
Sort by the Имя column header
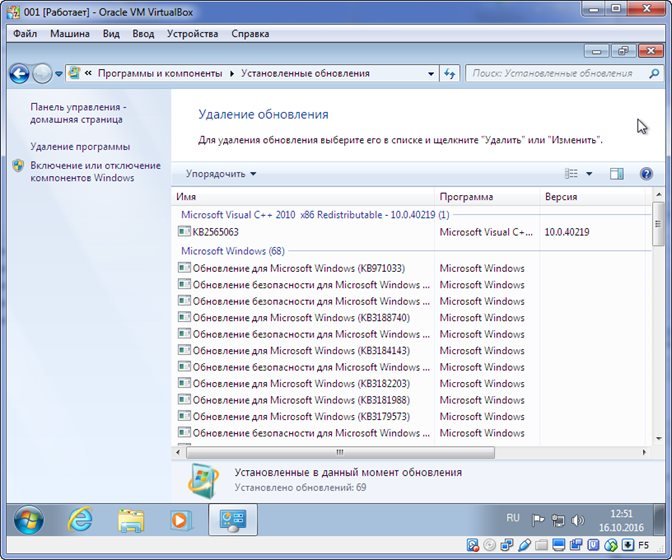[x=303, y=197]
